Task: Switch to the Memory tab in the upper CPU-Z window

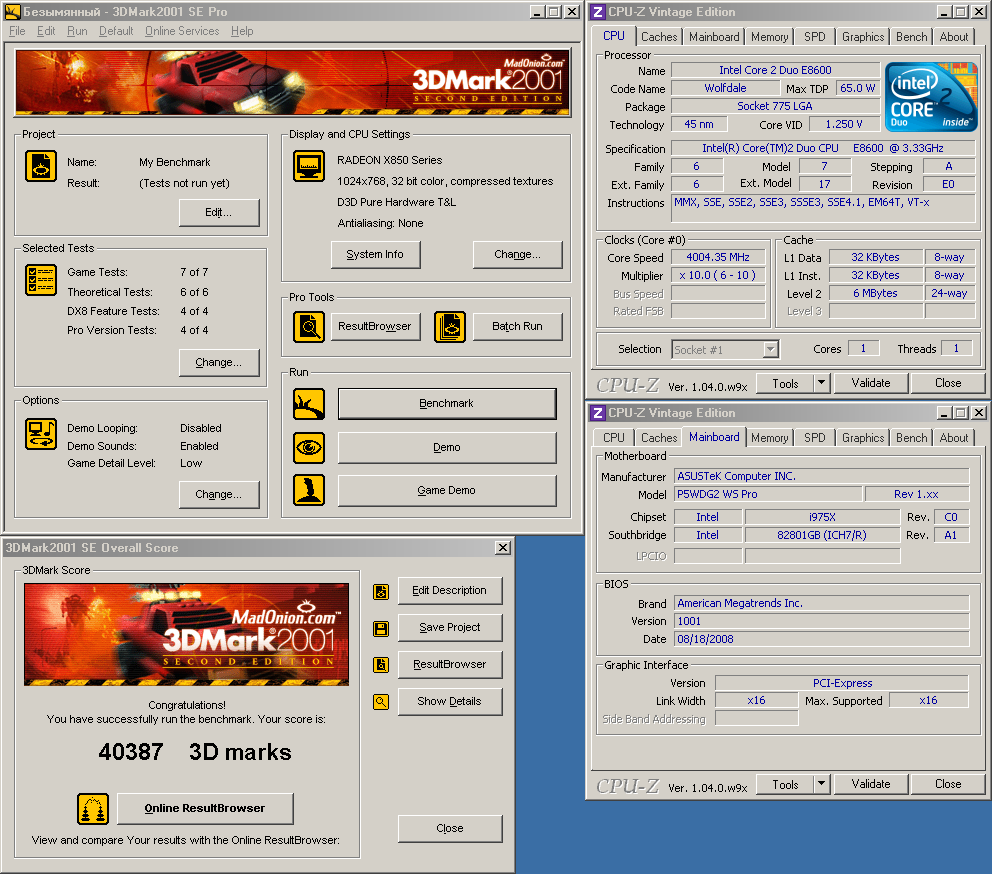Action: 769,37
